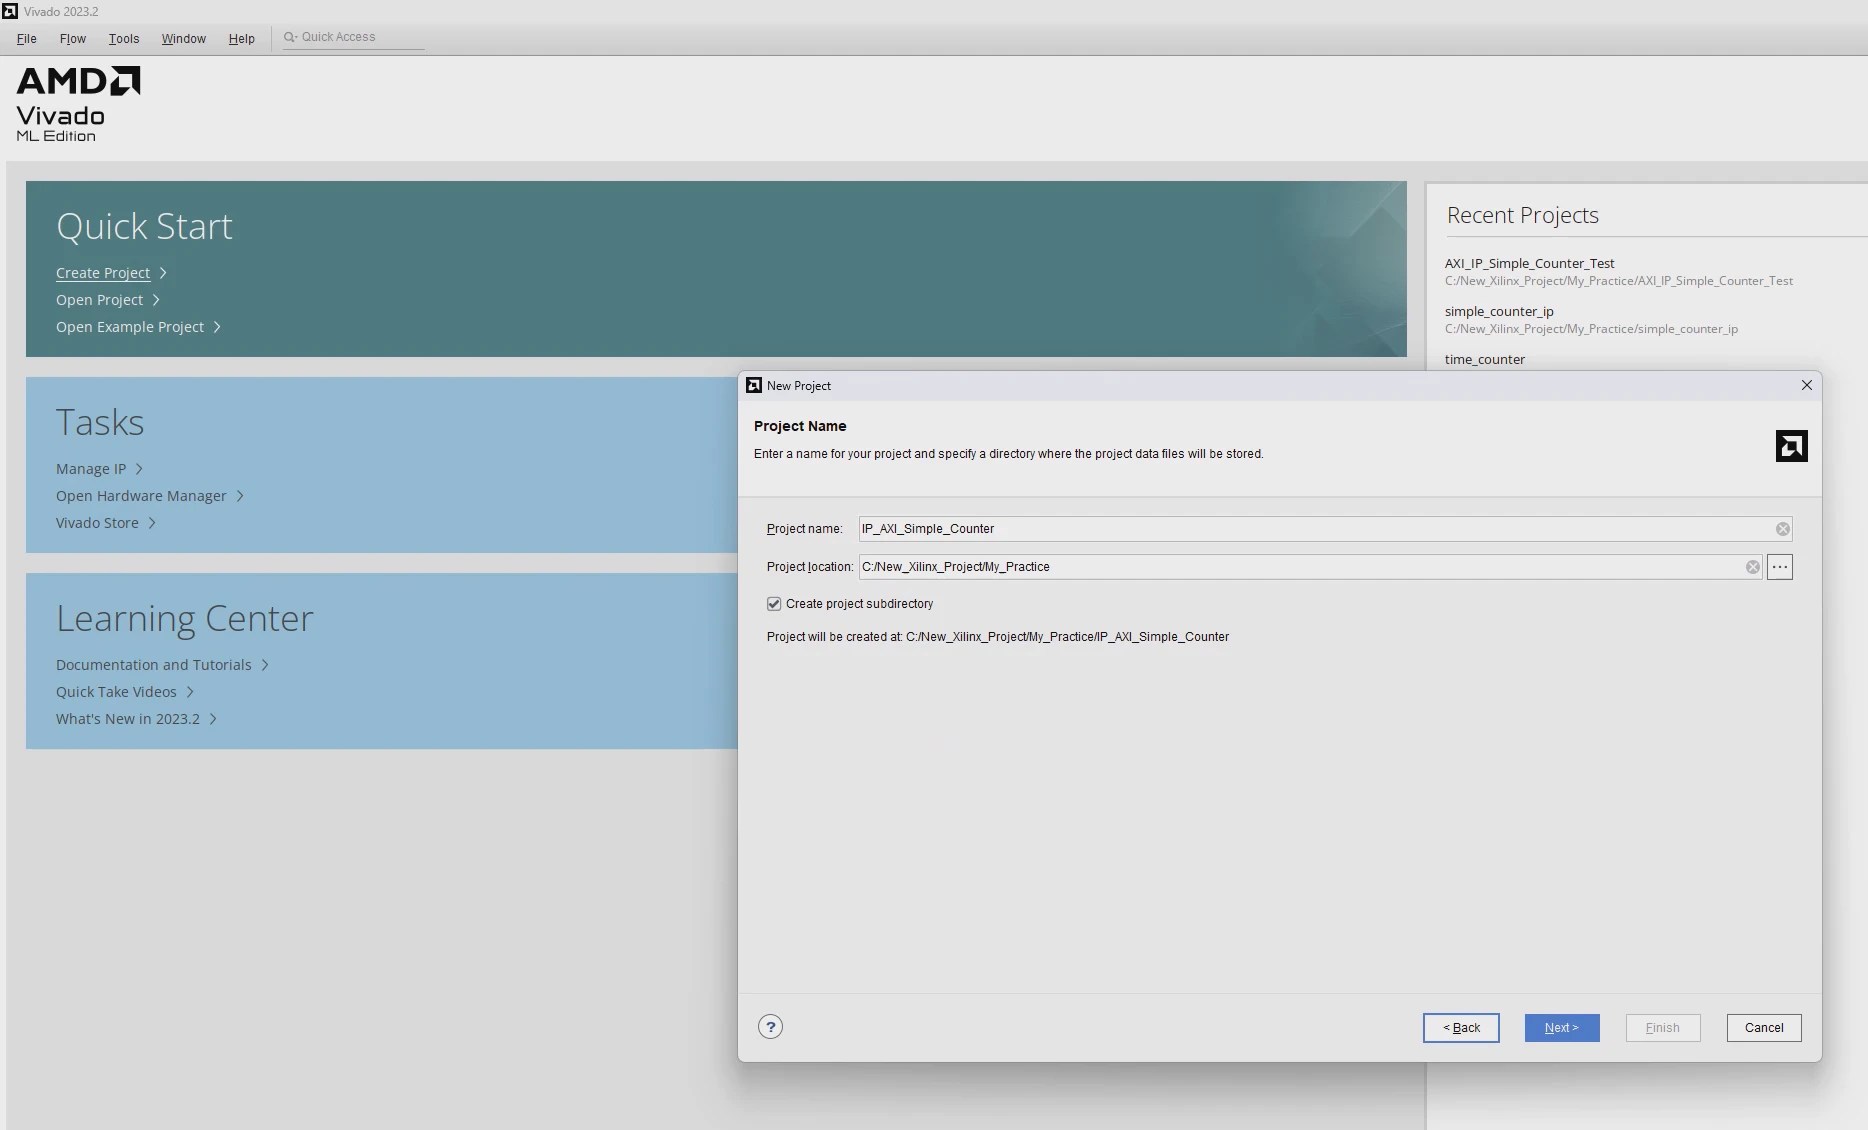The height and width of the screenshot is (1130, 1868).
Task: Click the AMD Vivado ML Edition logo
Action: click(78, 105)
